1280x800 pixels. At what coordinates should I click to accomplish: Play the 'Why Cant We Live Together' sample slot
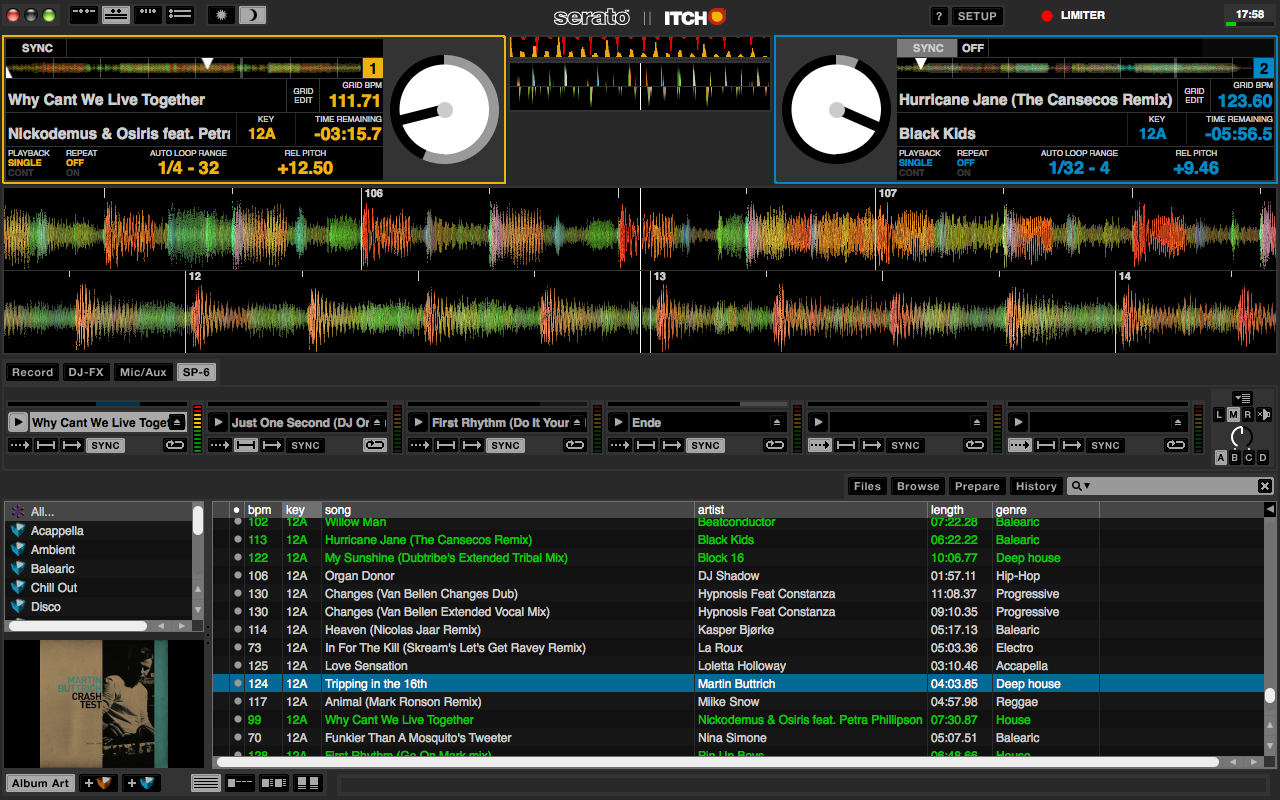(18, 422)
